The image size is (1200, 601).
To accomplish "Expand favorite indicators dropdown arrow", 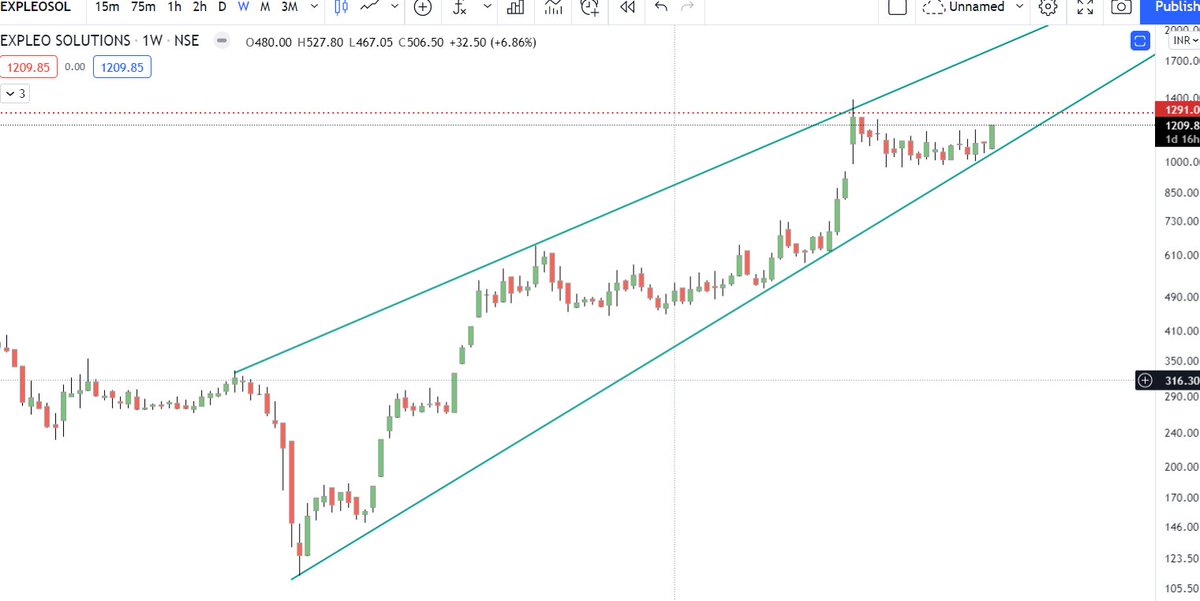I will pyautogui.click(x=487, y=7).
